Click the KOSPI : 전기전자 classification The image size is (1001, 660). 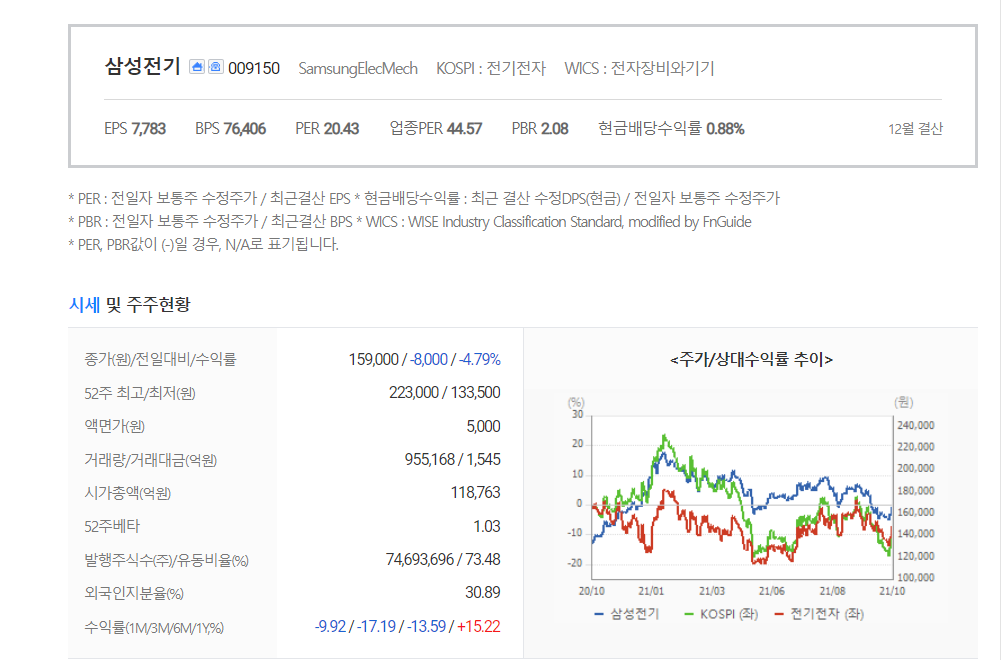pos(491,68)
